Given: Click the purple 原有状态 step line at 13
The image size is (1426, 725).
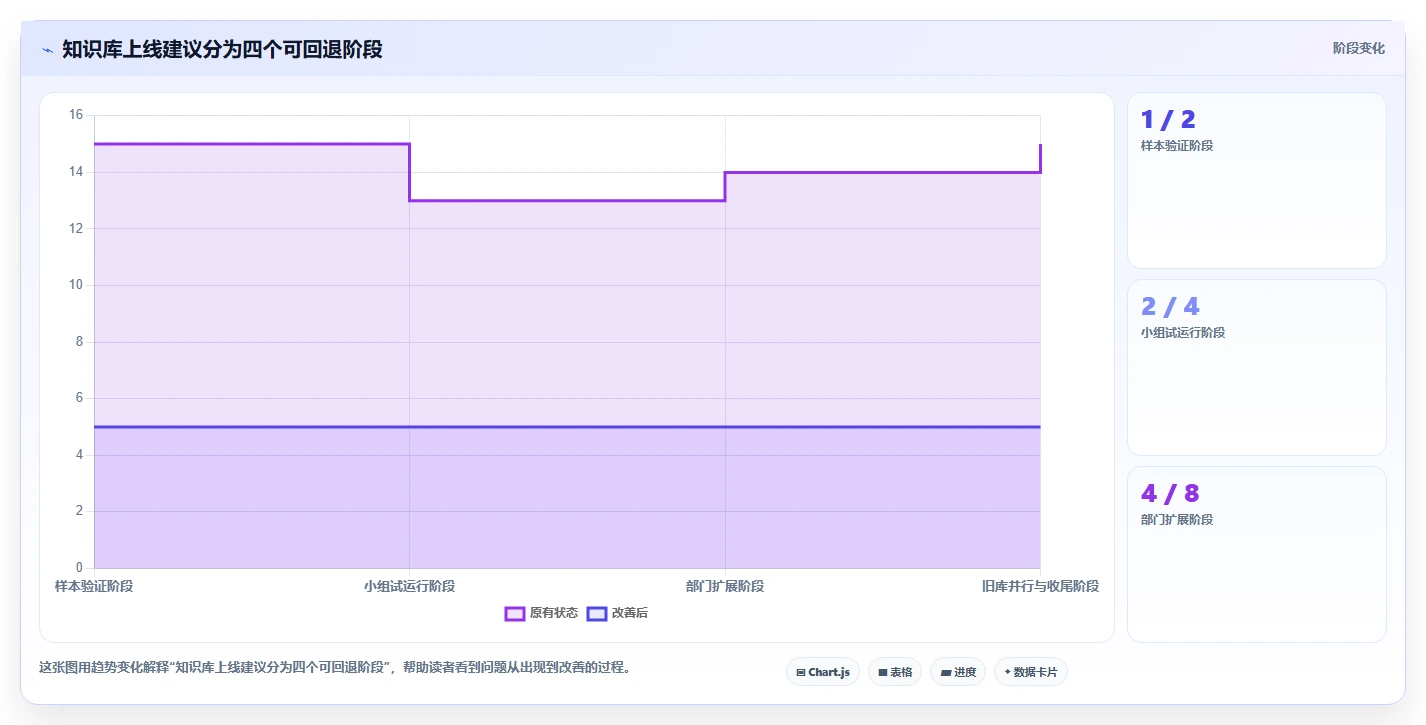Looking at the screenshot, I should [567, 200].
